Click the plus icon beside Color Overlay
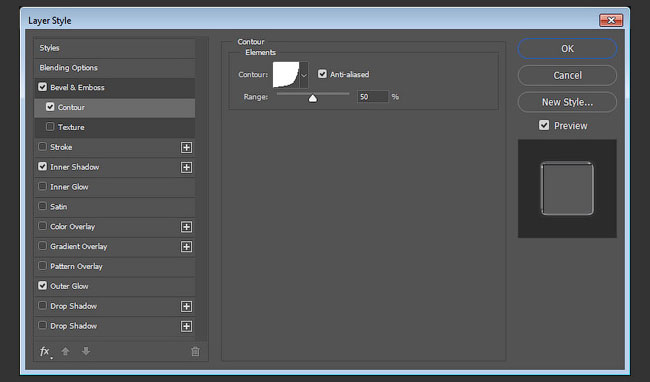 click(x=186, y=227)
